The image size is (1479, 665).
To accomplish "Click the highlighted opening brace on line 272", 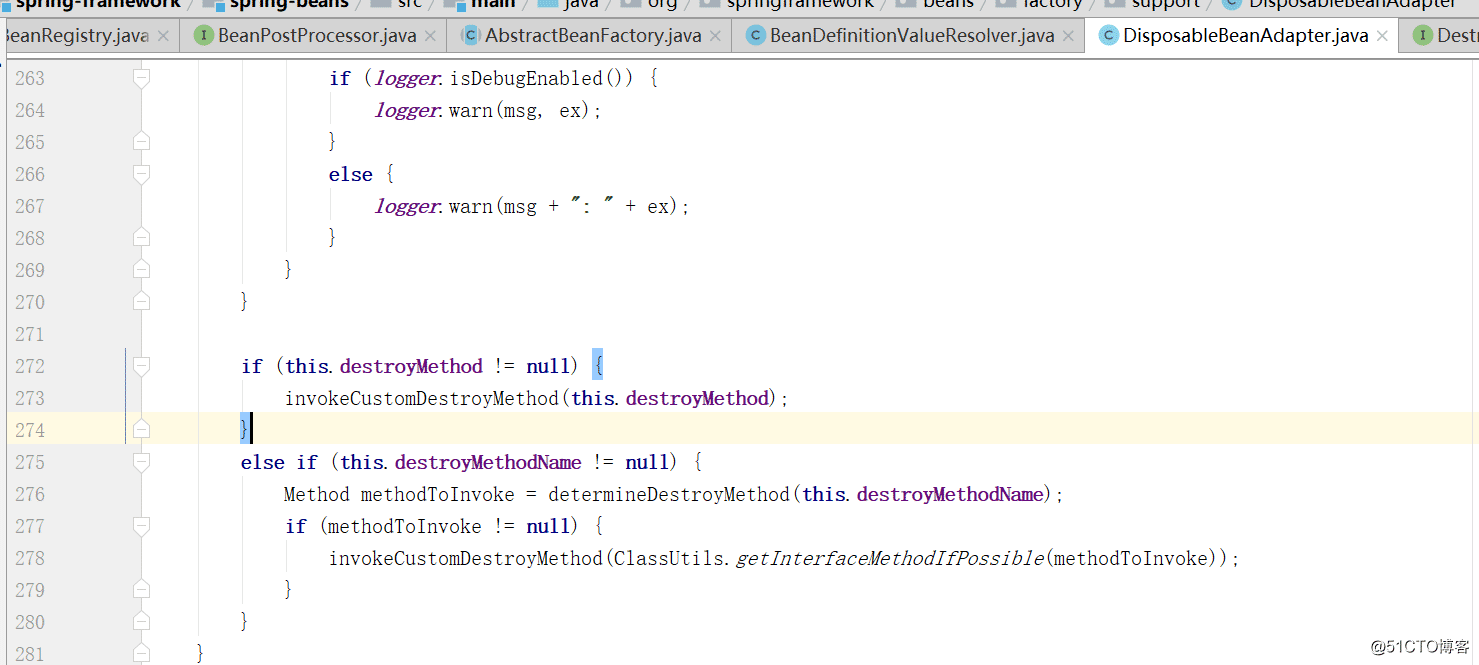I will 598,366.
